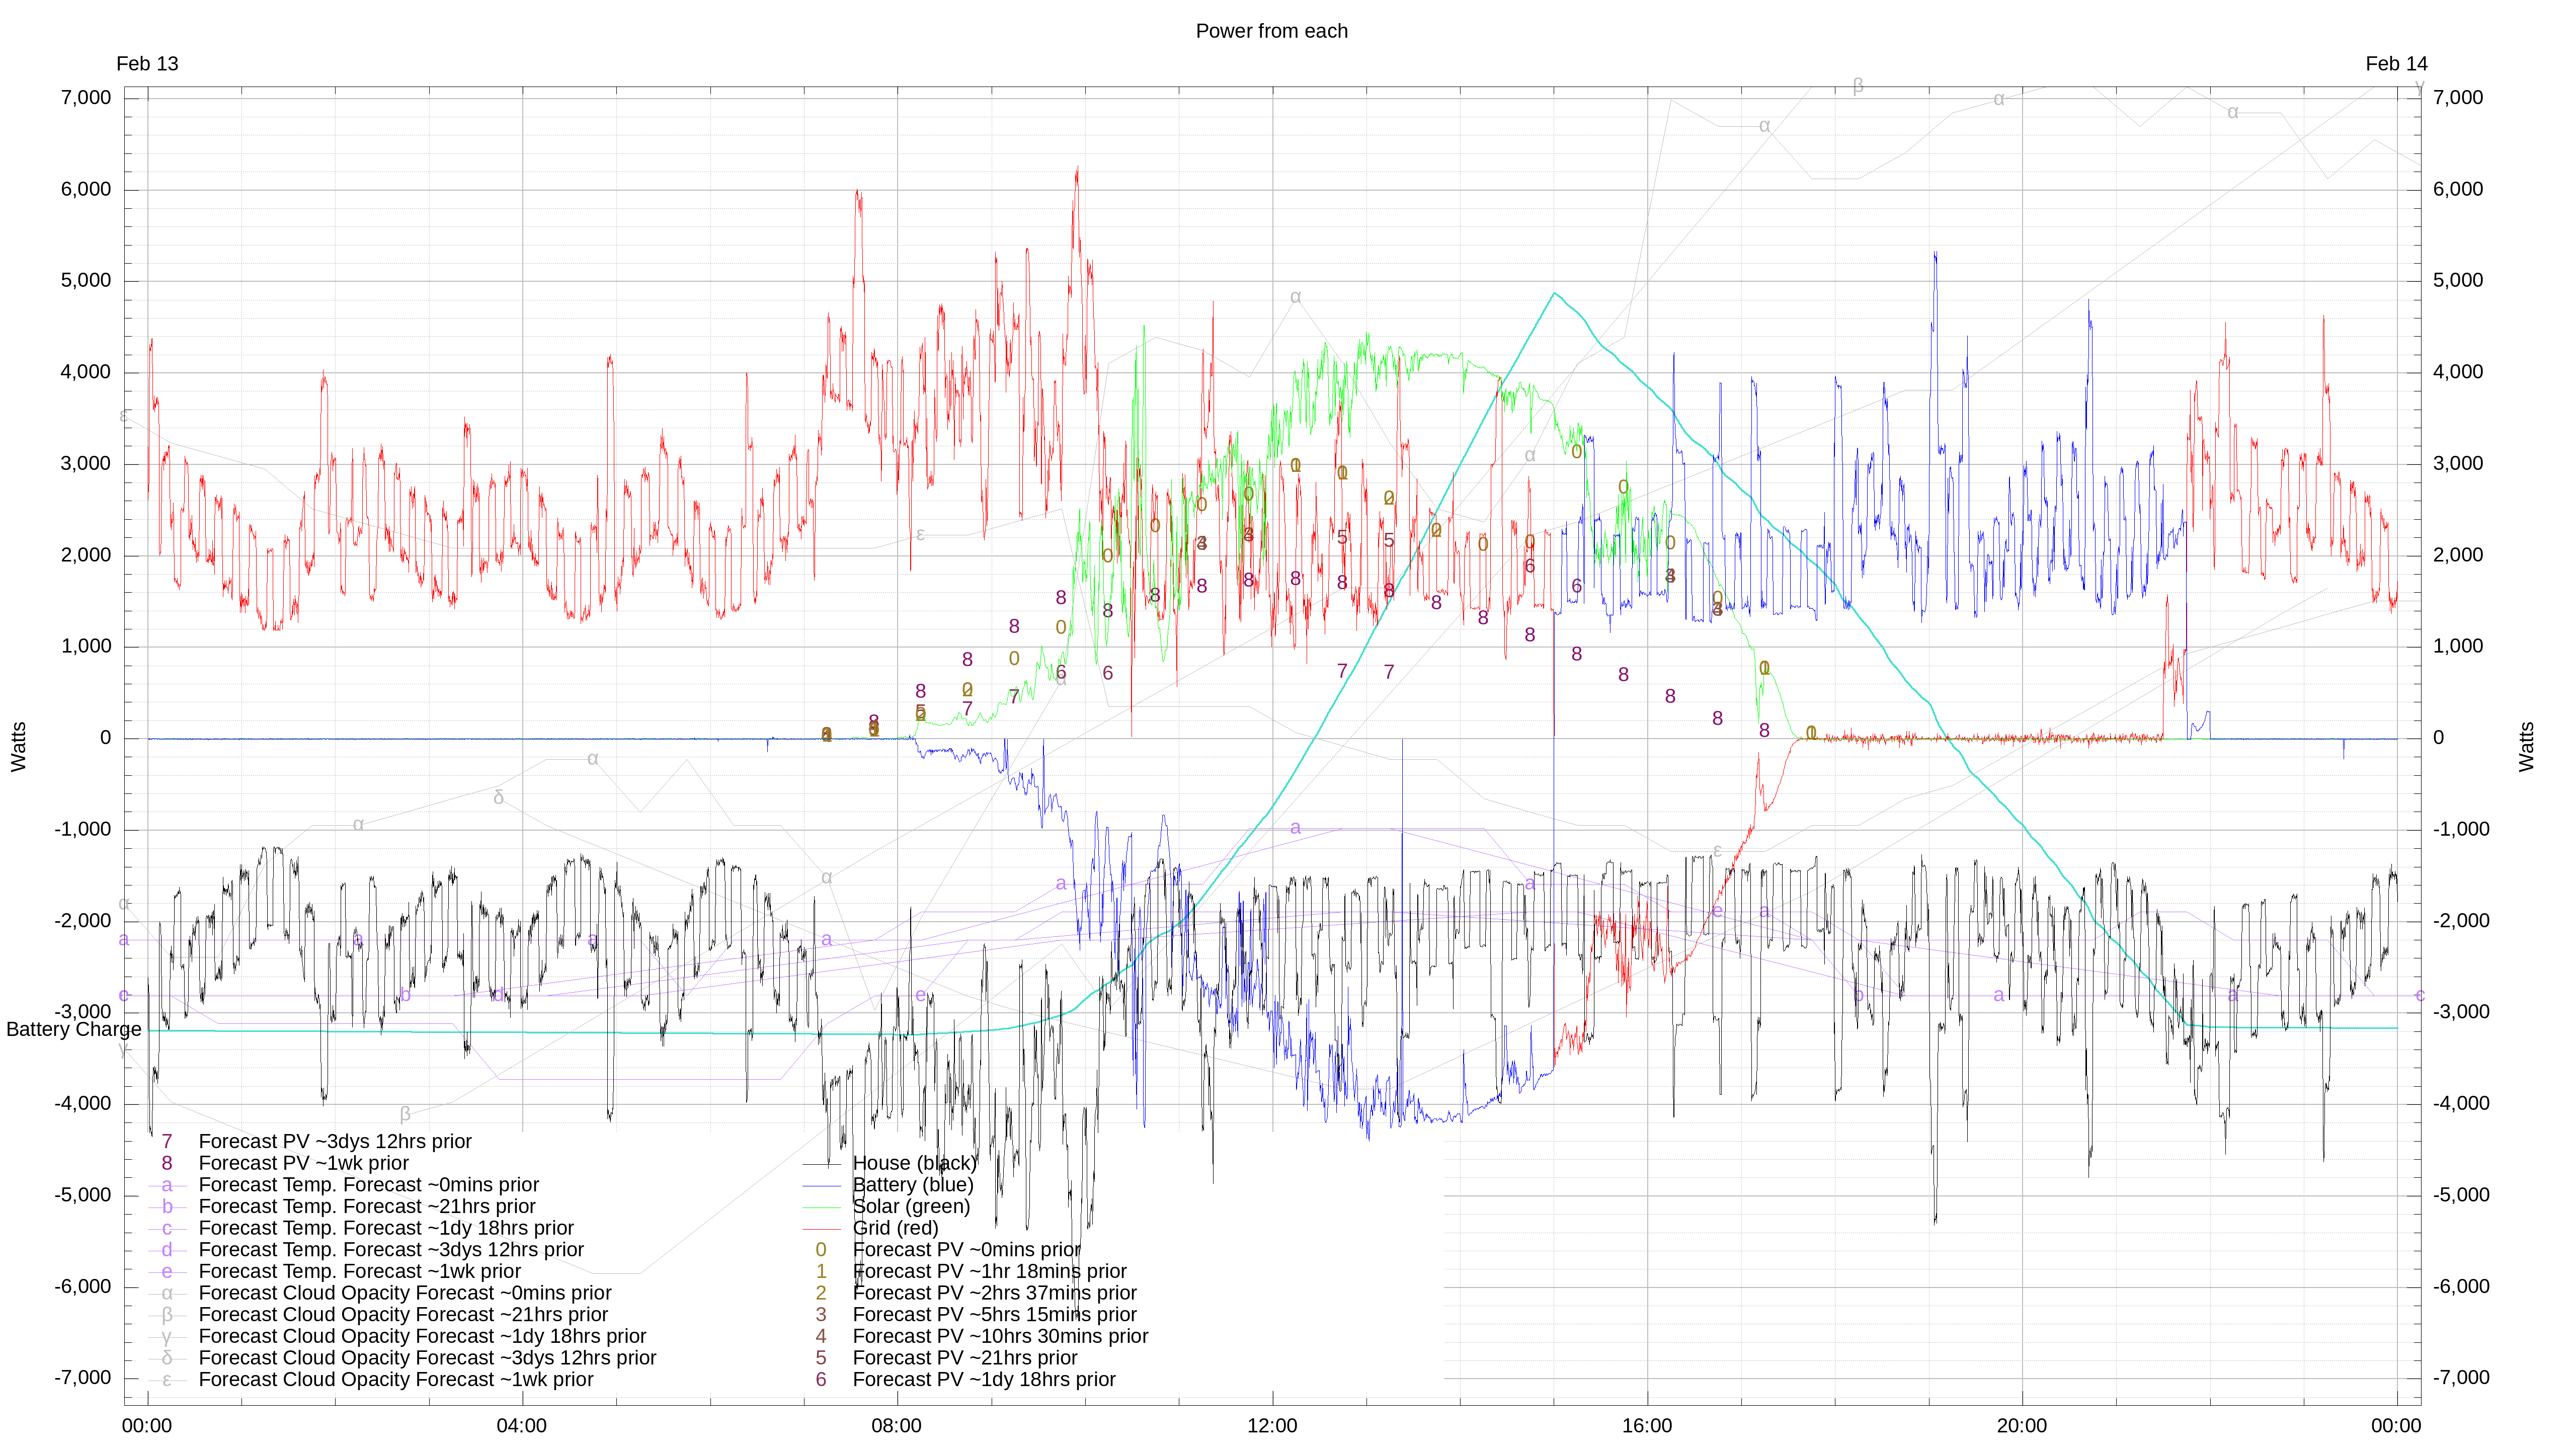Viewport: 2576px width, 1449px height.
Task: Click the 'Power from each' chart title
Action: point(1271,31)
